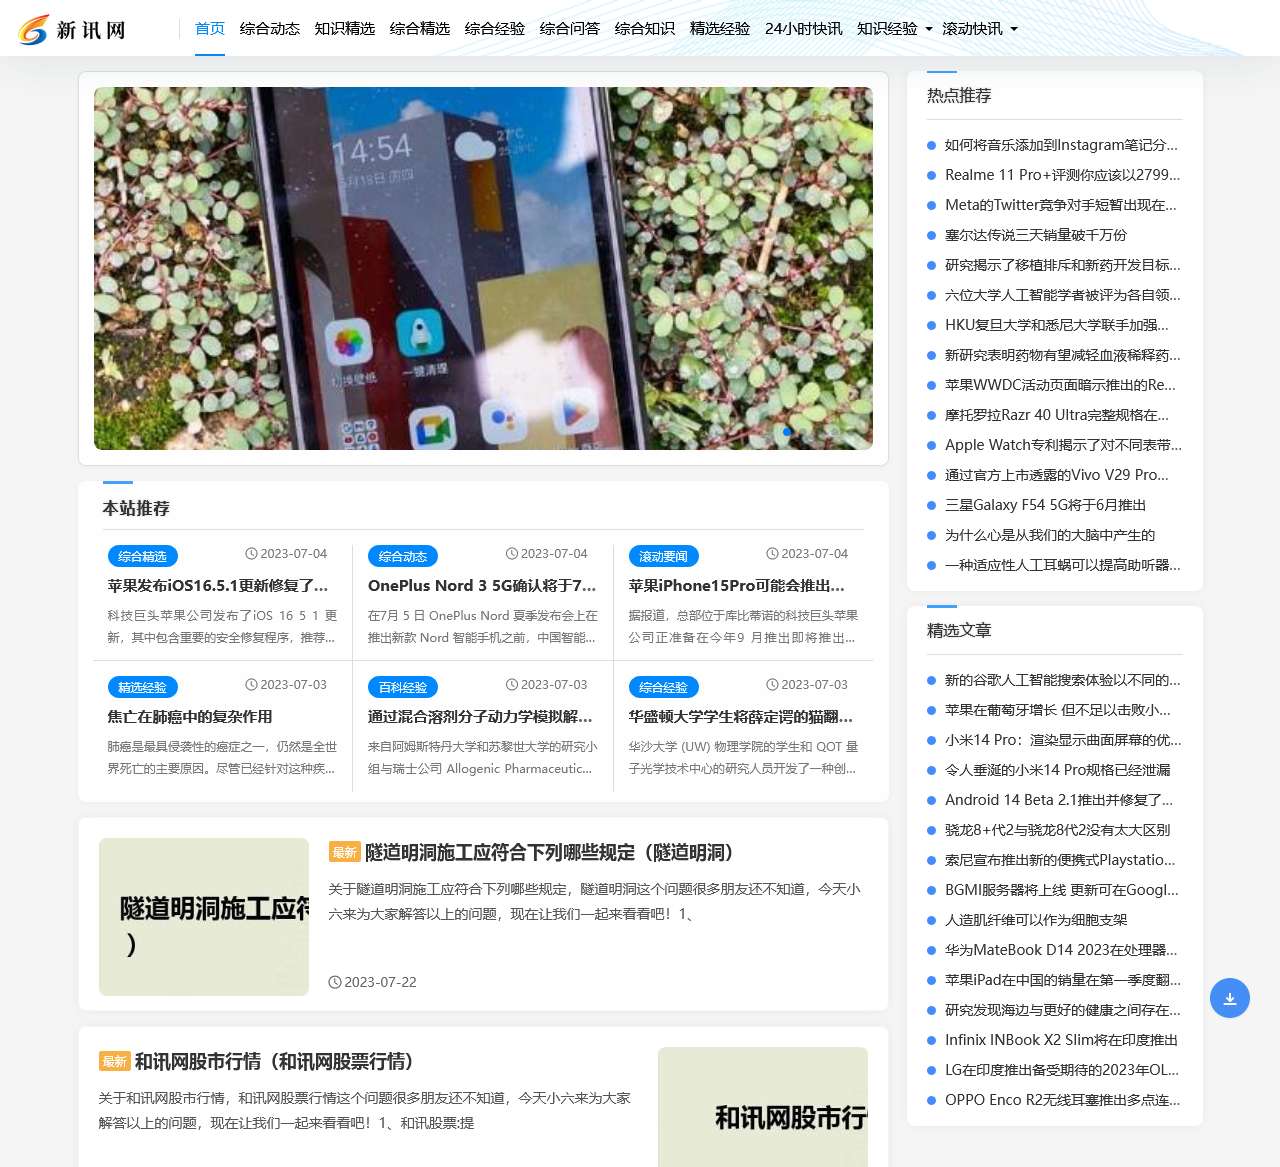The height and width of the screenshot is (1167, 1280).
Task: Go to the 综合动态 menu item
Action: point(270,29)
